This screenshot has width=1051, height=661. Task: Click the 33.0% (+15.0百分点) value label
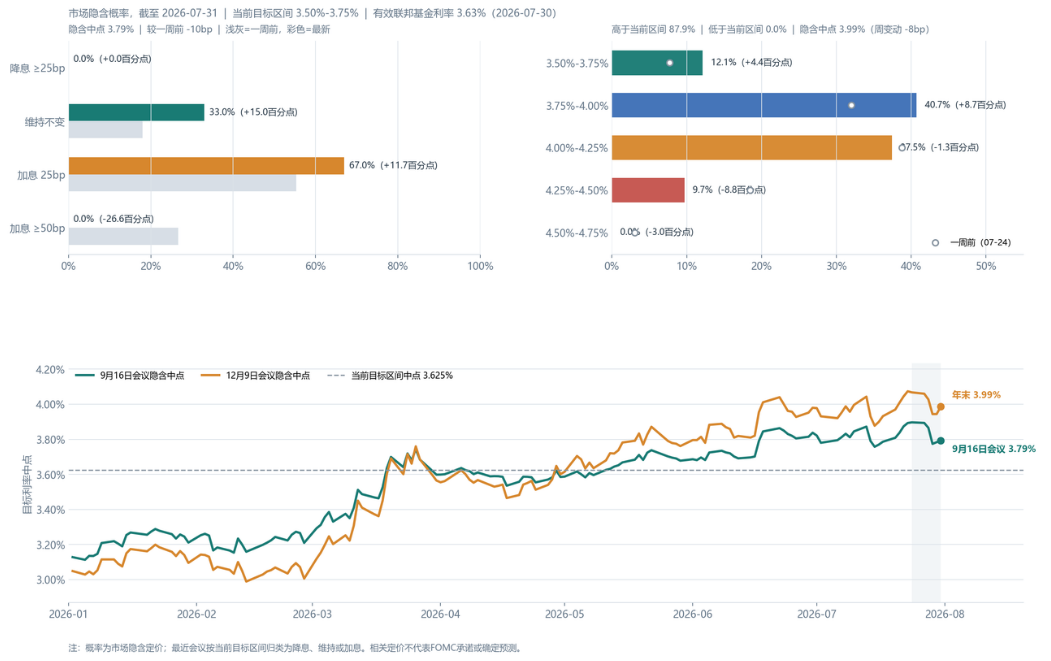click(253, 112)
